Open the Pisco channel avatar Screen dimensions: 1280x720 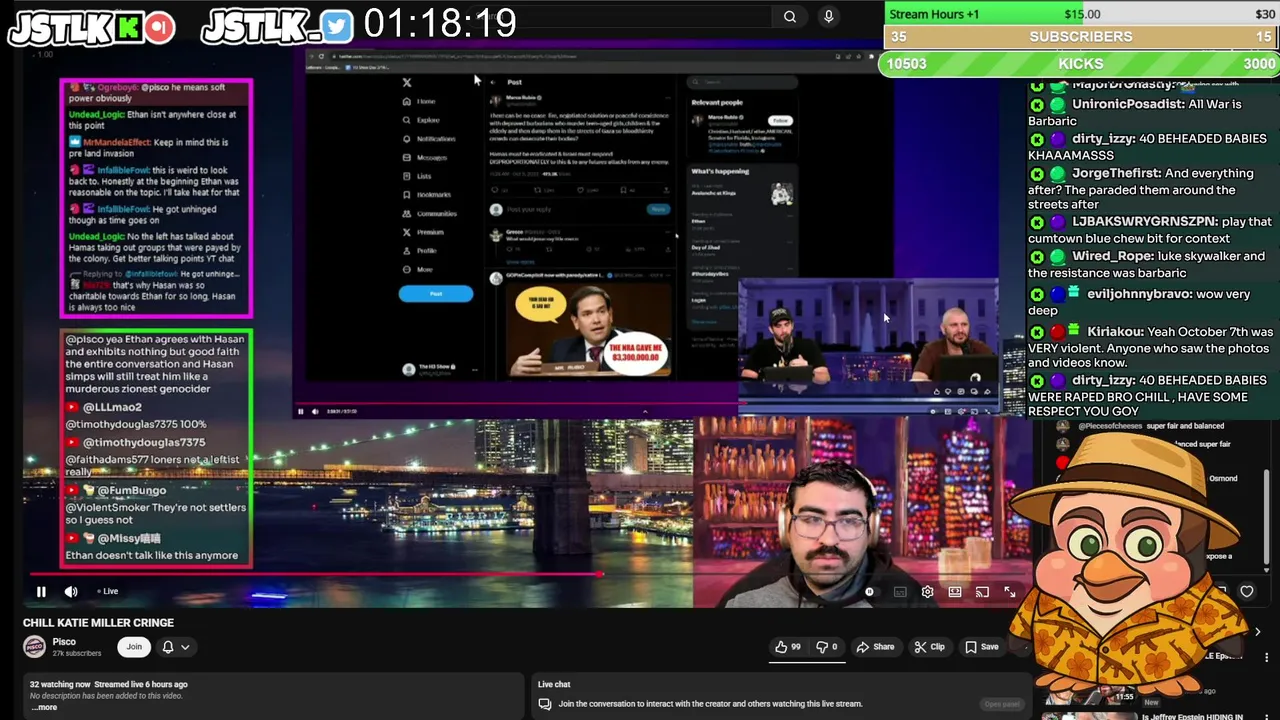pos(35,647)
